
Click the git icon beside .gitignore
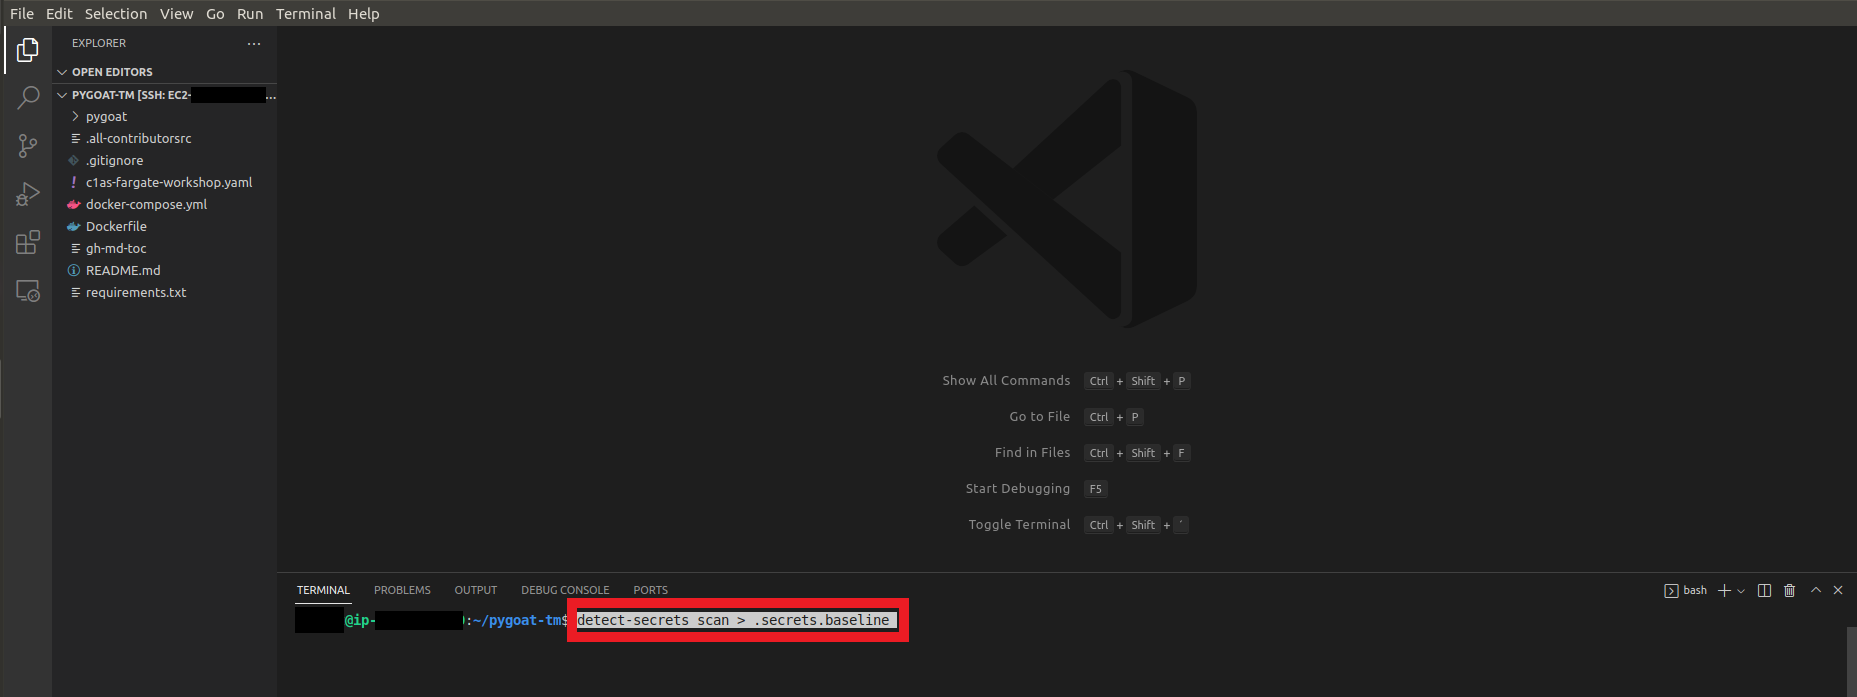(73, 161)
